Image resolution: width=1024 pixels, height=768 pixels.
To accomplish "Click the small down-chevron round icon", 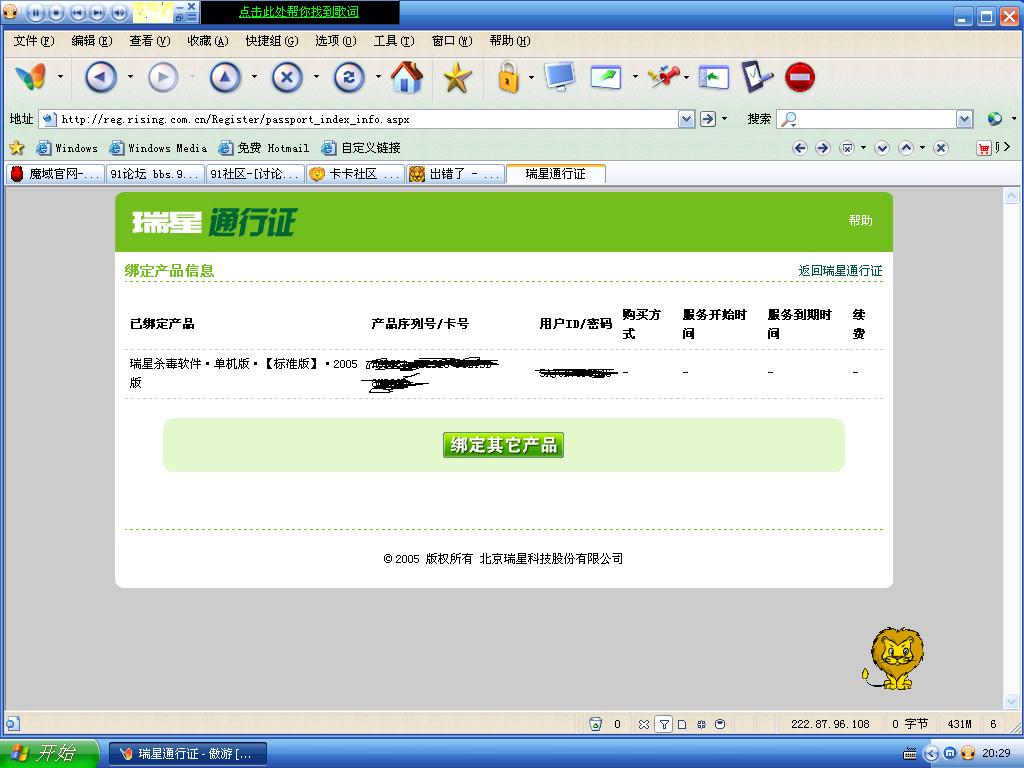I will [x=882, y=148].
